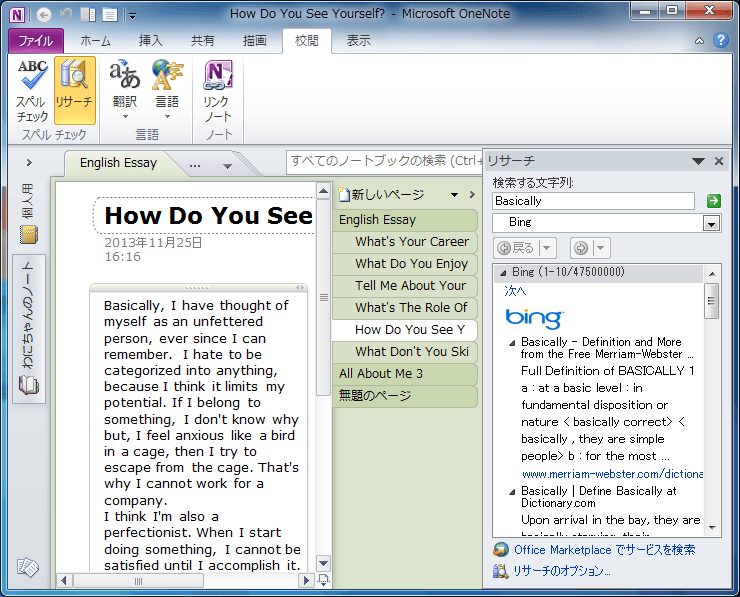Open the What's Your Career page
The width and height of the screenshot is (740, 597).
[x=405, y=242]
